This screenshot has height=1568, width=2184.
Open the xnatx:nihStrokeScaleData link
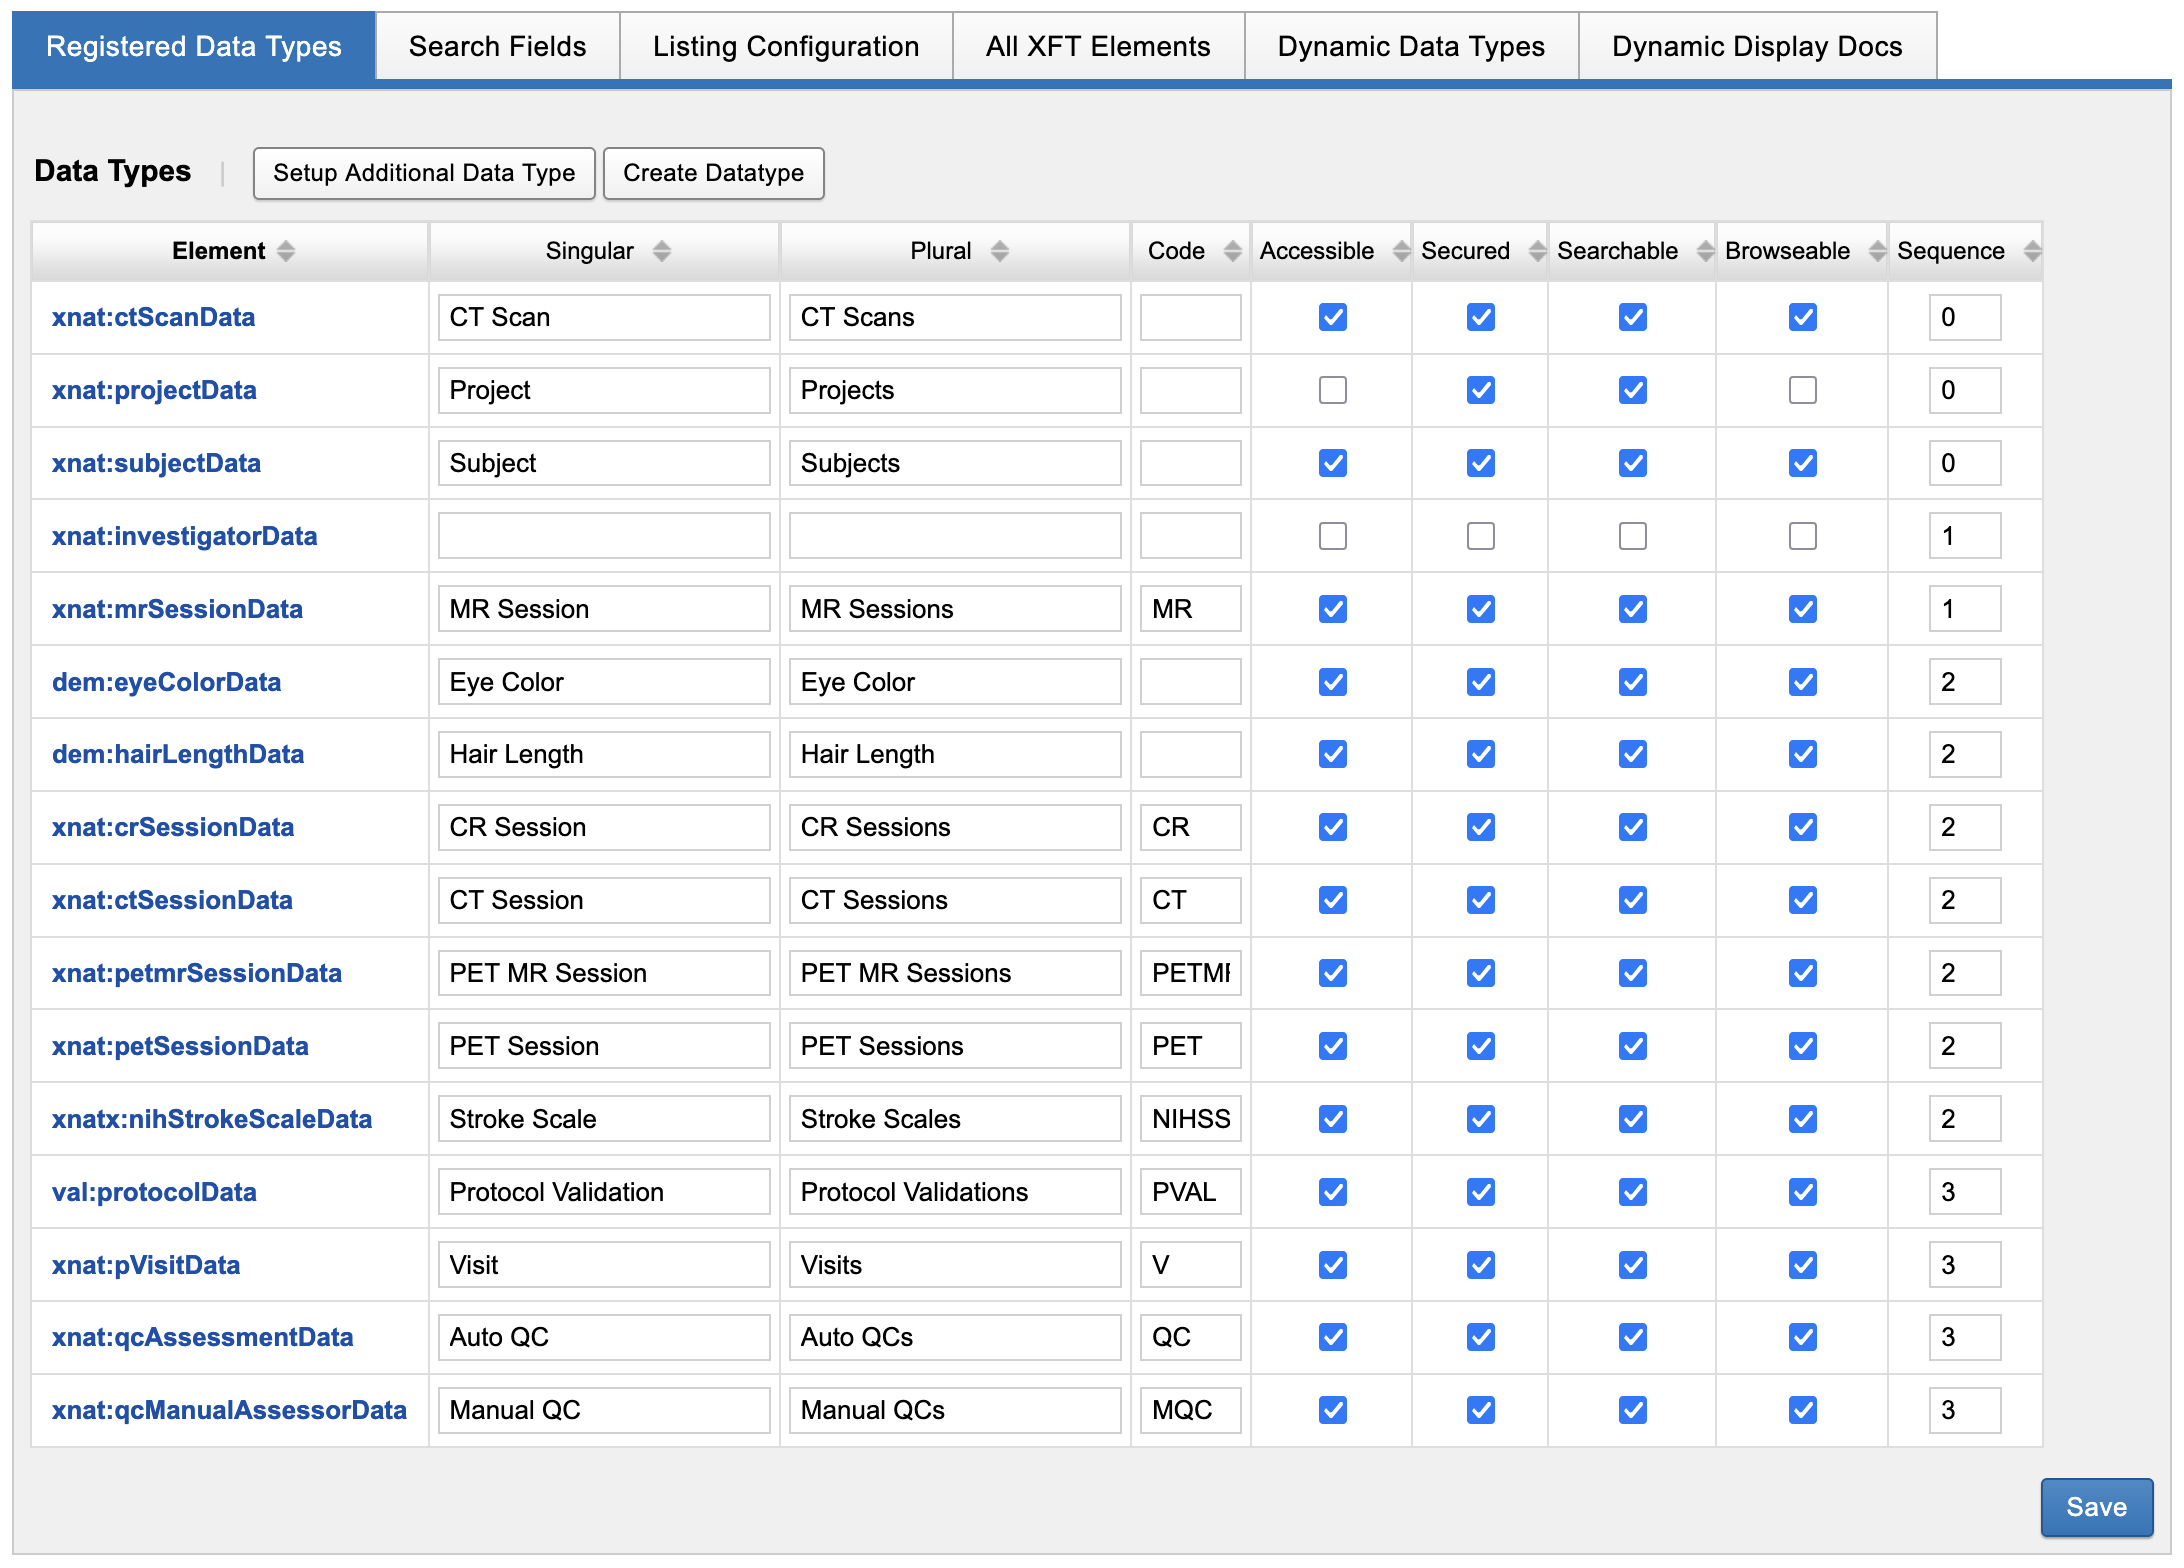[x=212, y=1119]
